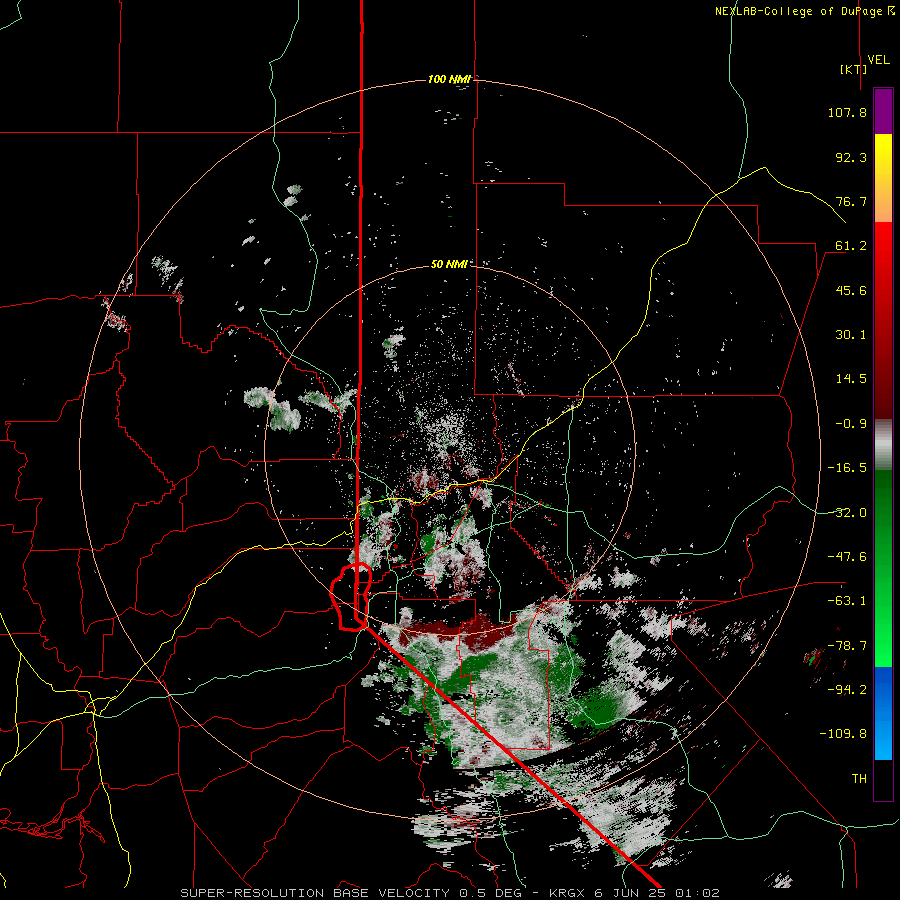Click the -109.8 legend value
Viewport: 900px width, 900px height.
point(843,734)
